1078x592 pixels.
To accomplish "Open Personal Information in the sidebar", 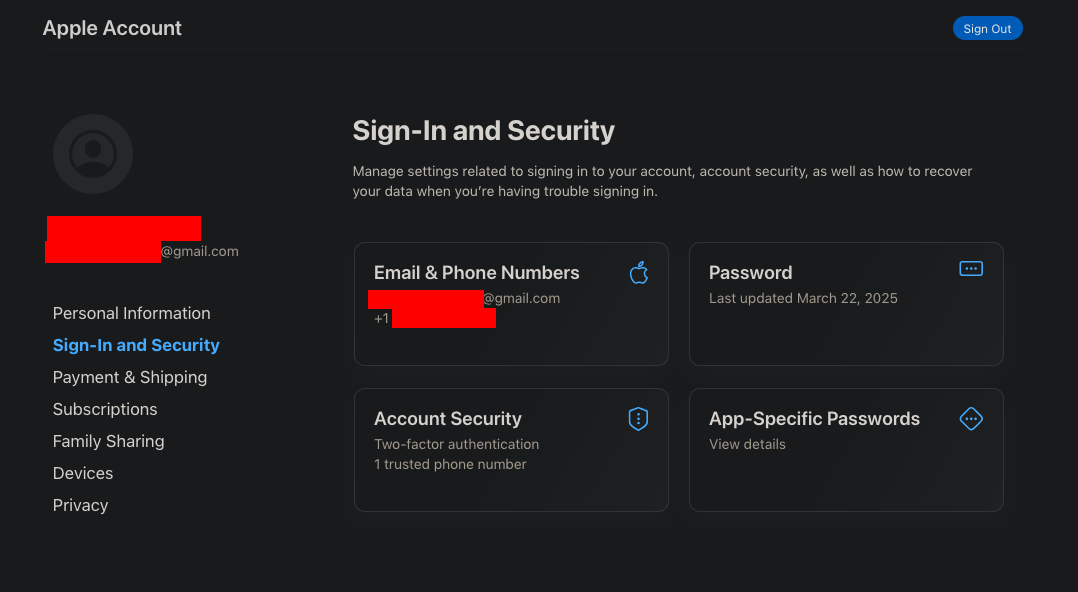I will pyautogui.click(x=132, y=313).
